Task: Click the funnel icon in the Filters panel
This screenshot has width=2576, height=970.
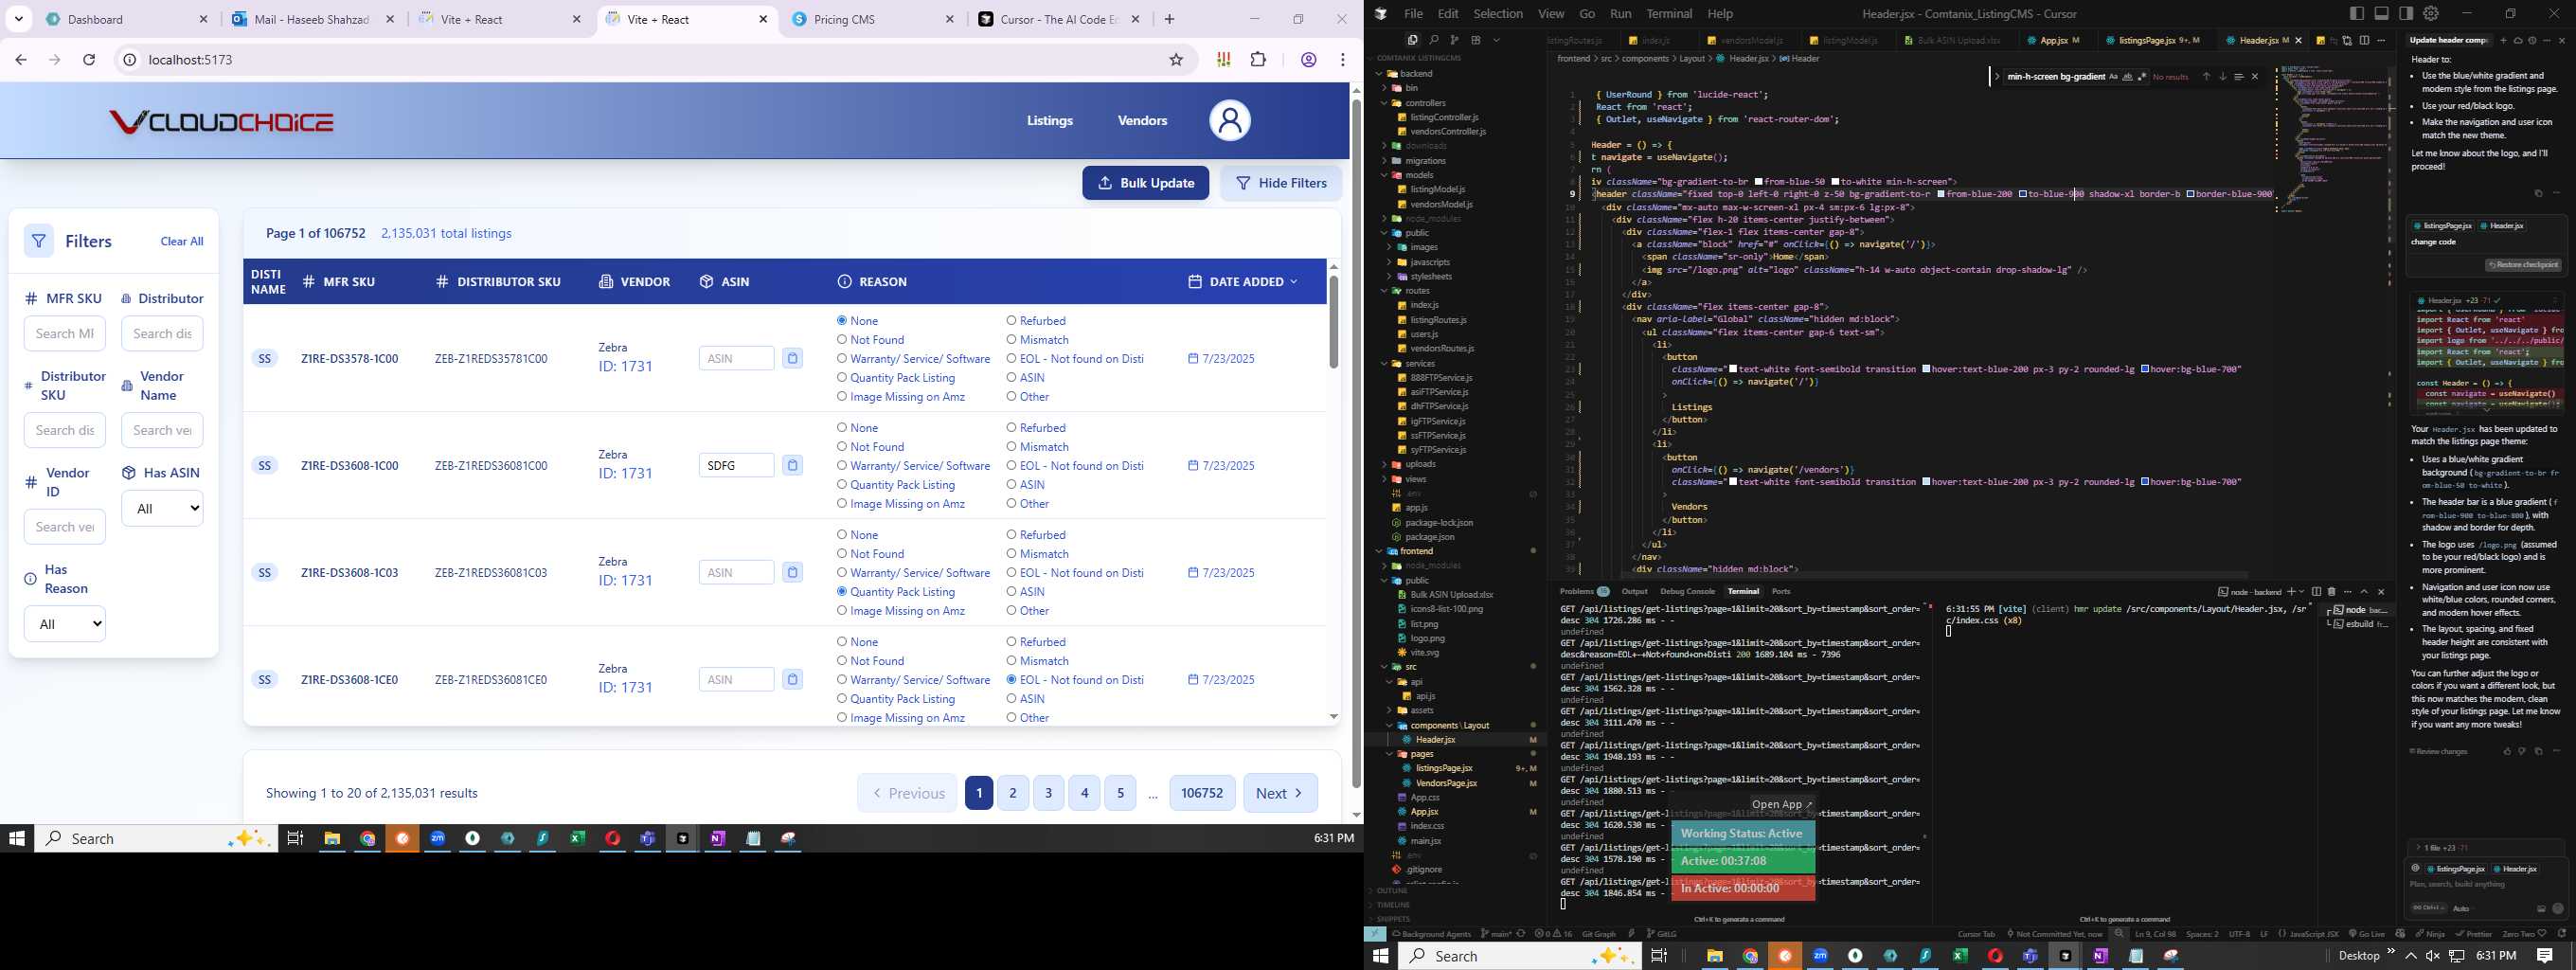Action: coord(38,241)
